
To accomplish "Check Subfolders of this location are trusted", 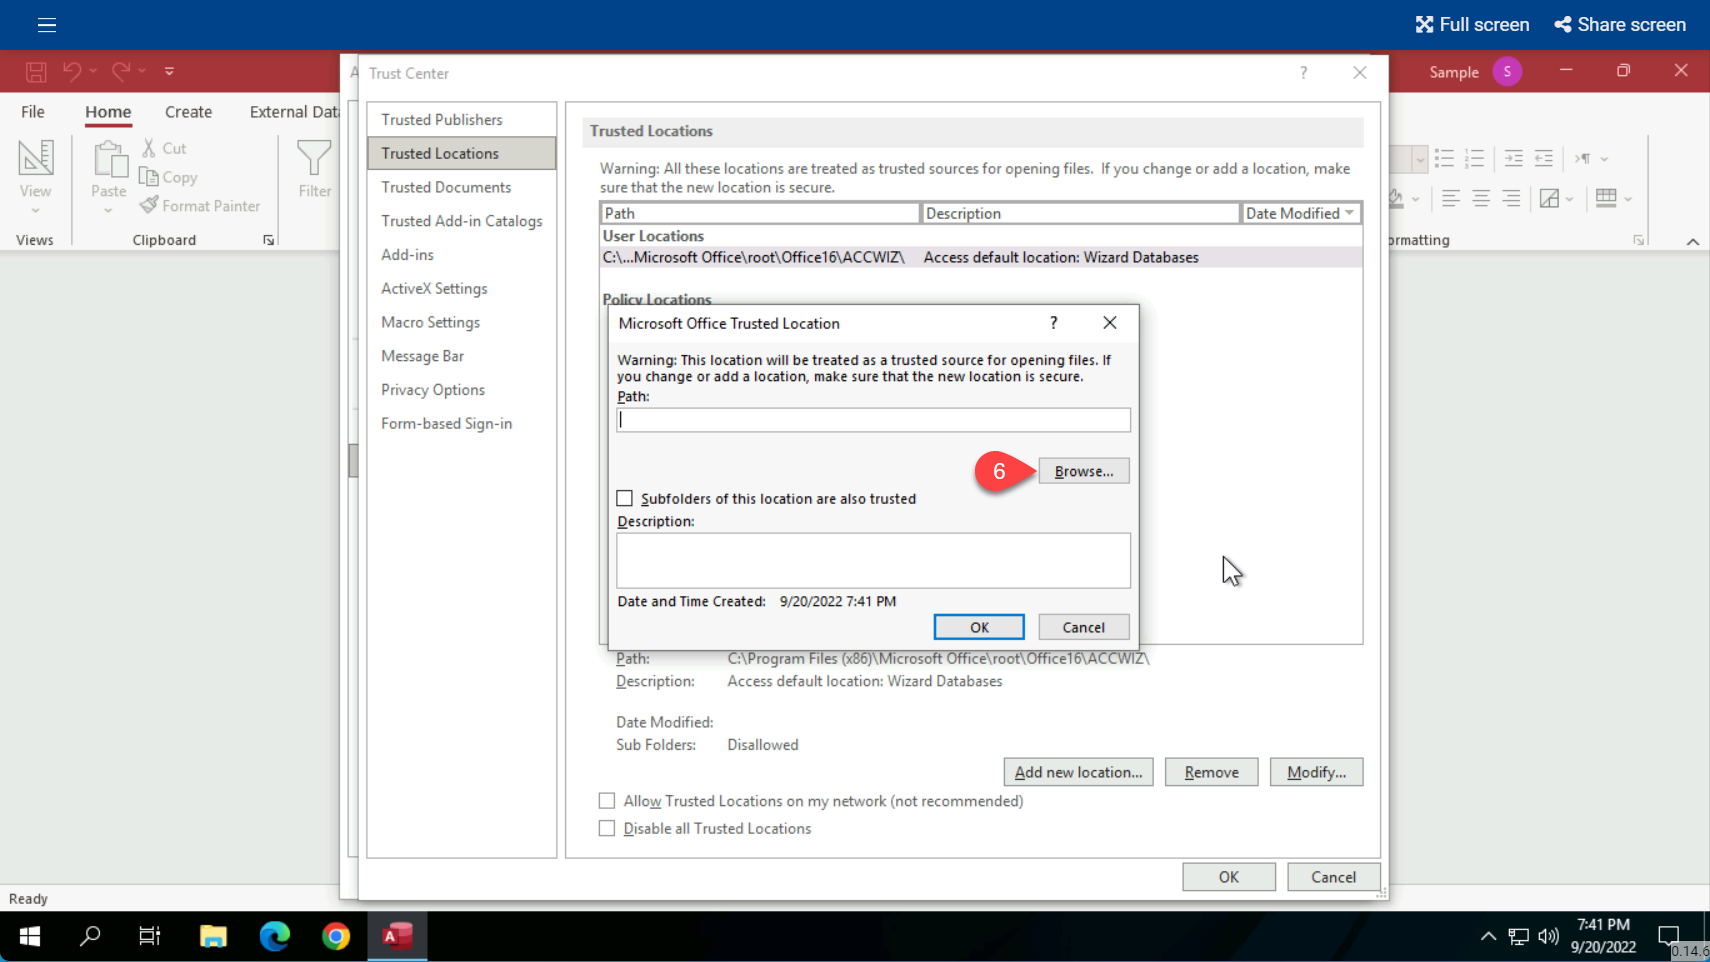I will (x=625, y=498).
